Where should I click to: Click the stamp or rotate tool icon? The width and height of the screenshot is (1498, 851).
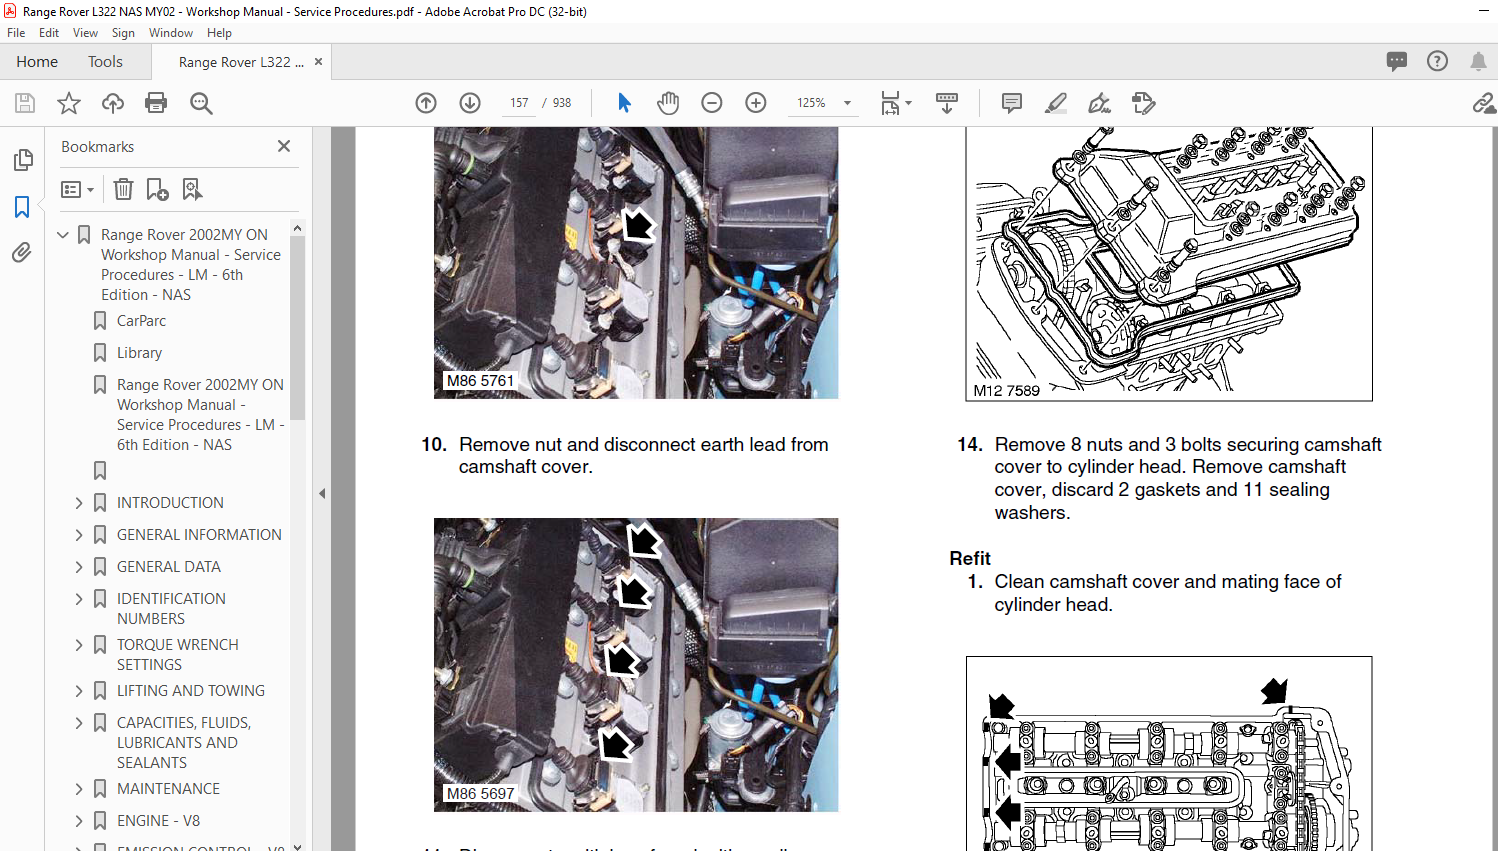[1144, 103]
